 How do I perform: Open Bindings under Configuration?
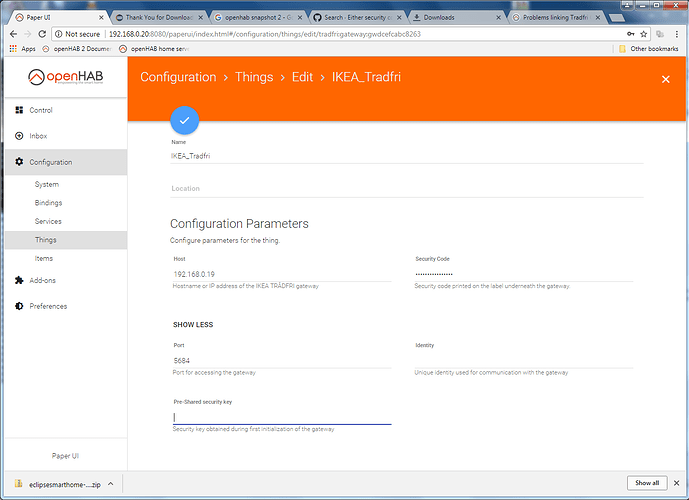(x=48, y=203)
